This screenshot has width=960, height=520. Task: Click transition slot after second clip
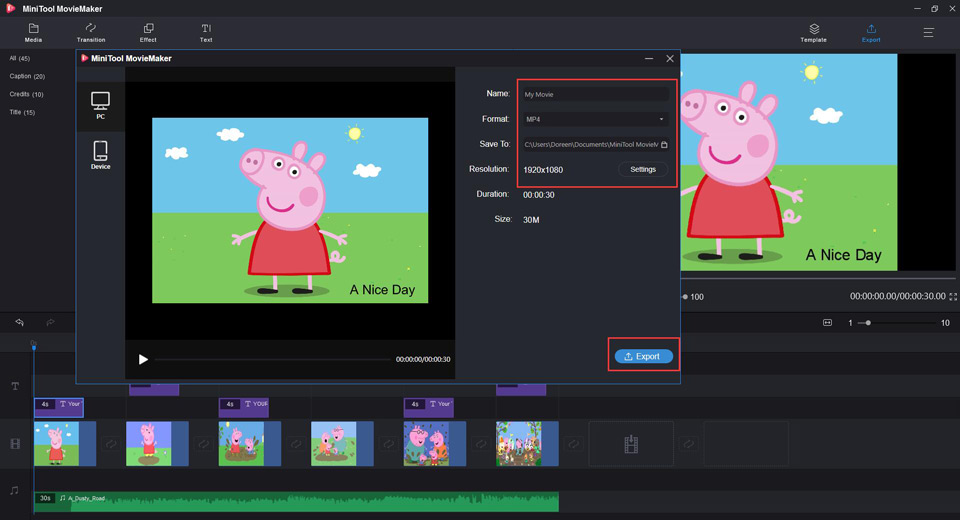203,443
